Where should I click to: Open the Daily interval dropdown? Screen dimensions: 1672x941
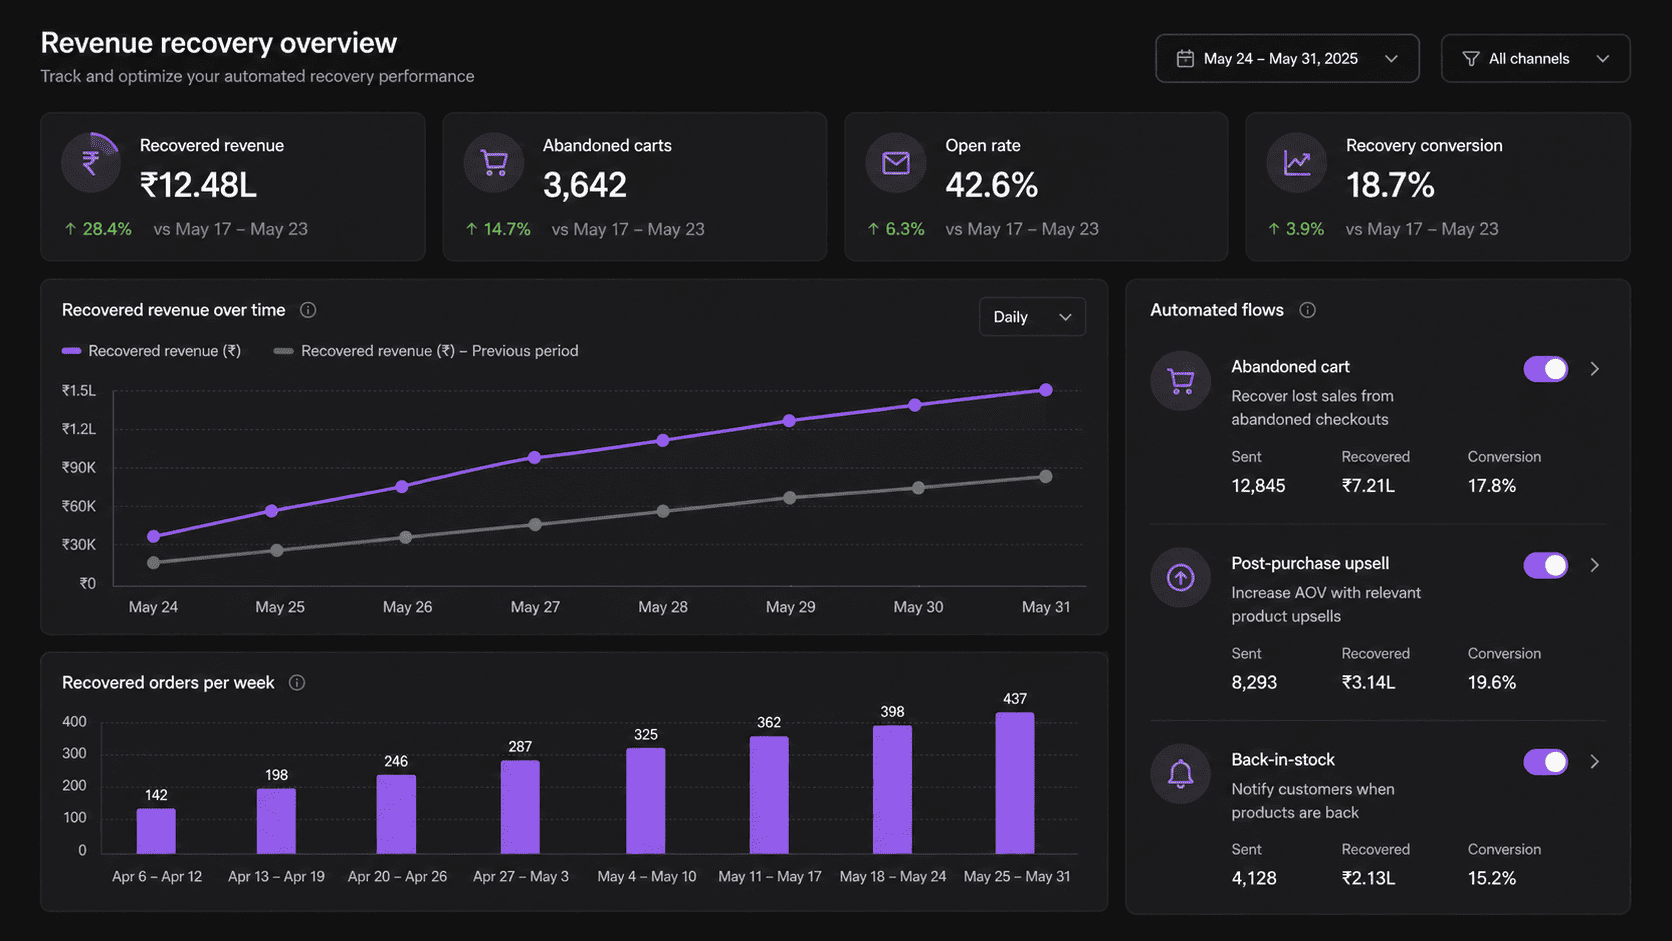click(x=1032, y=317)
